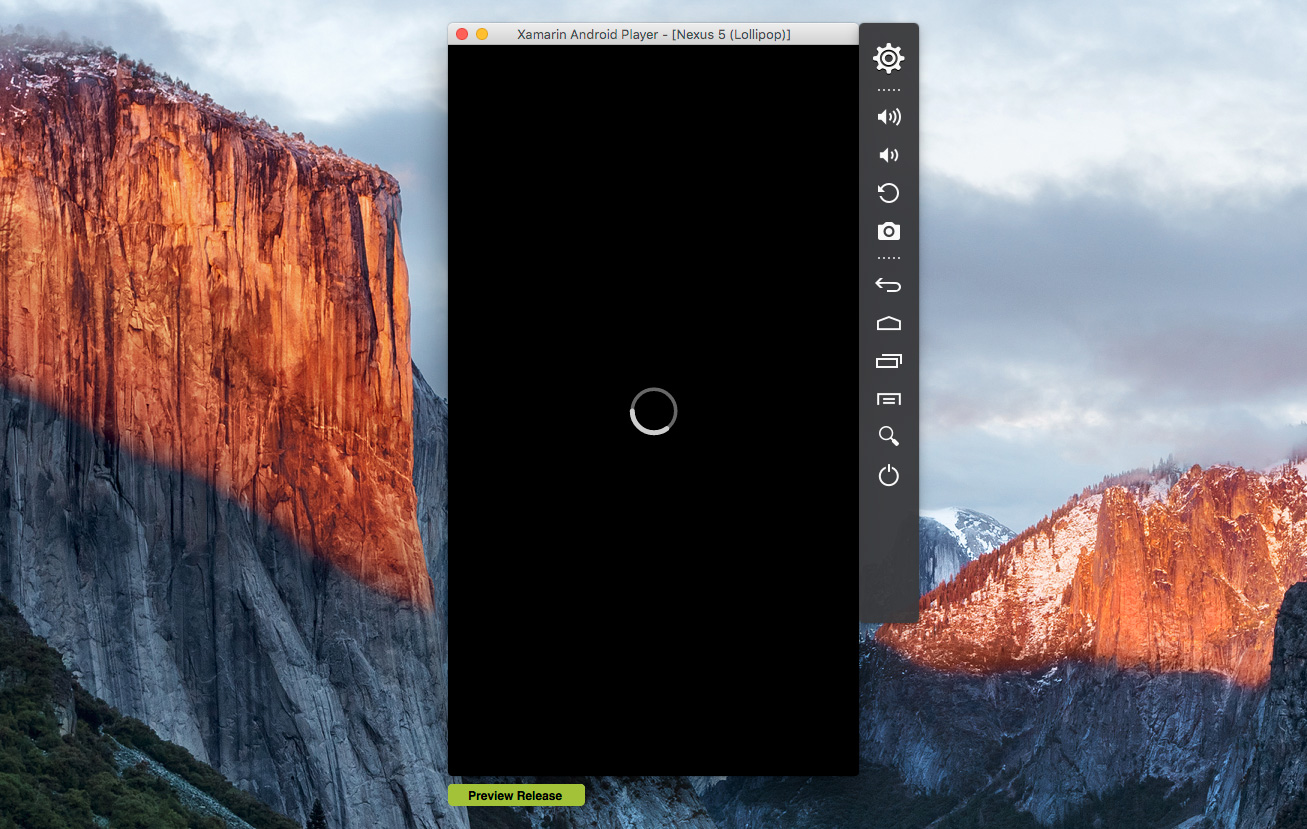Click the power button icon
The width and height of the screenshot is (1307, 829).
point(888,476)
